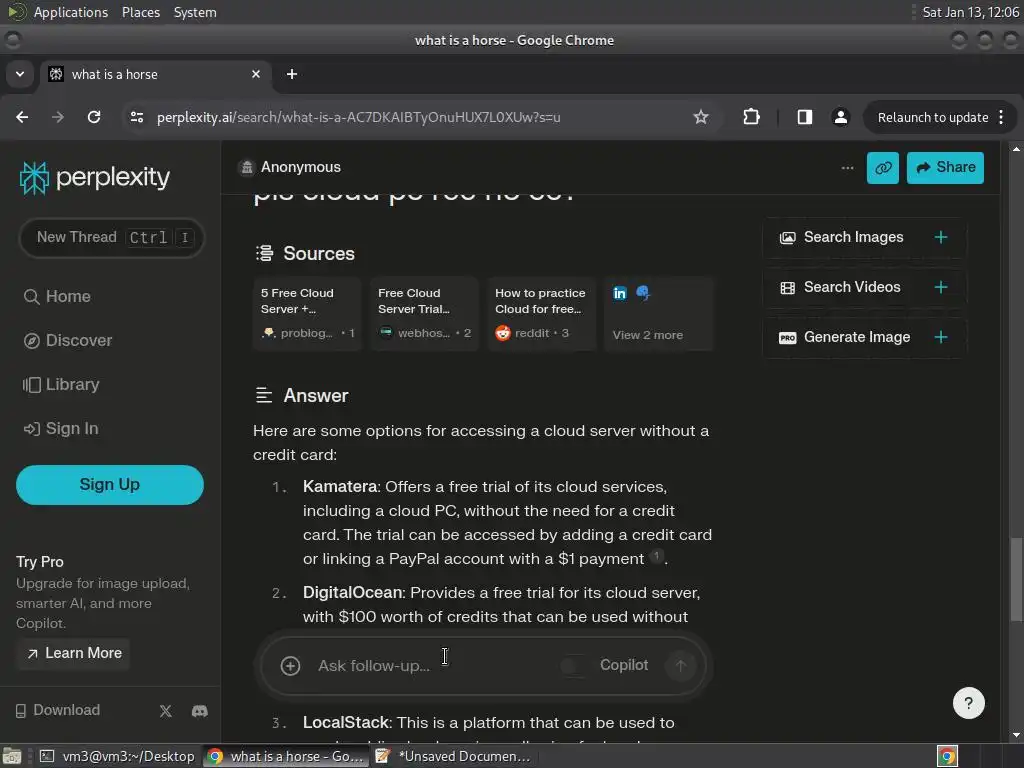The width and height of the screenshot is (1024, 768).
Task: Open the Applications menu
Action: coord(71,12)
